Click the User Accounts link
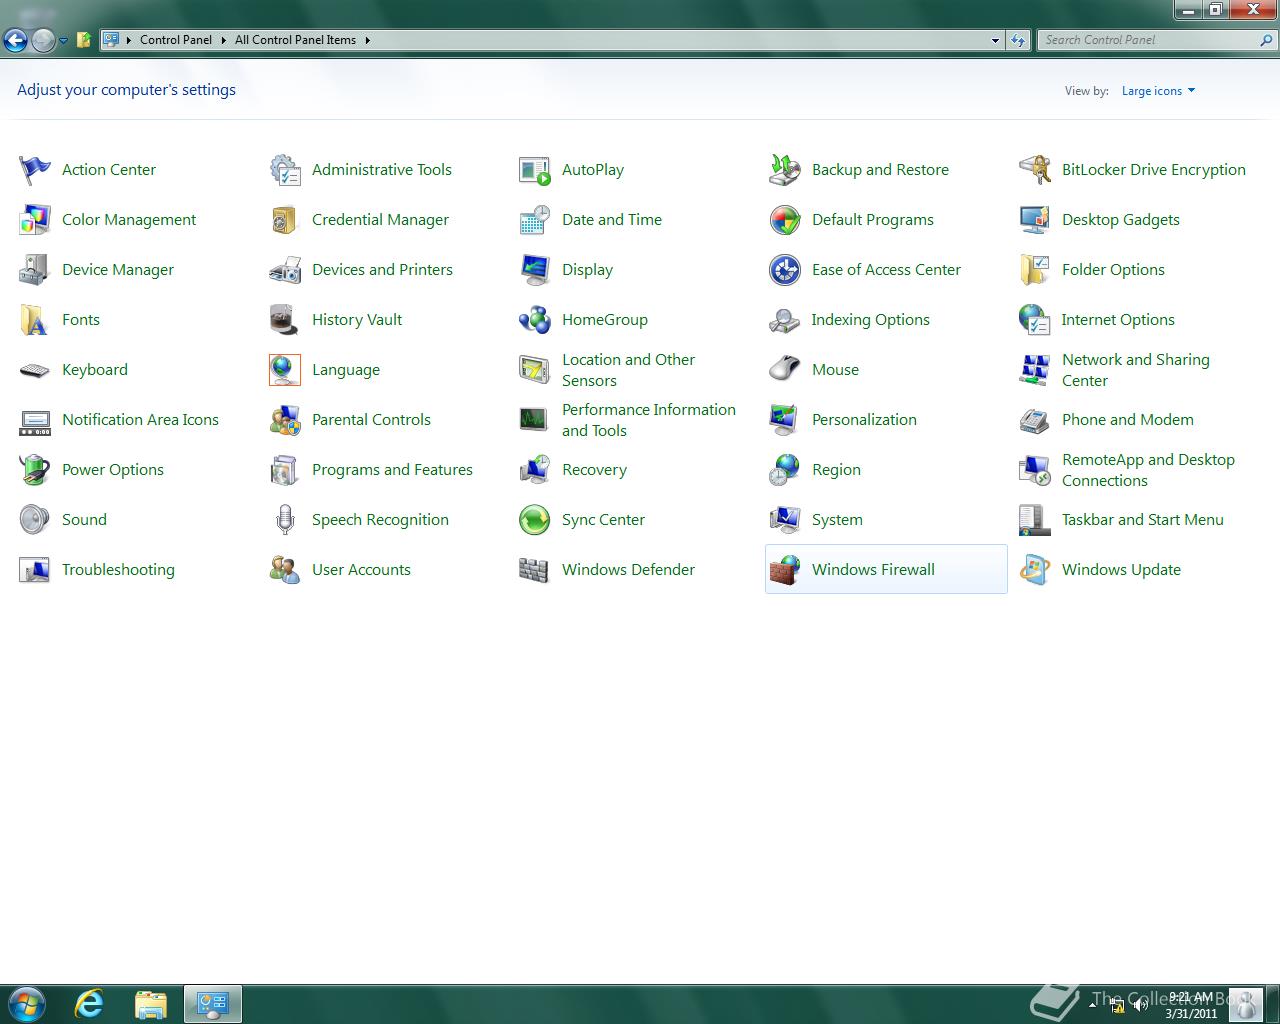This screenshot has height=1024, width=1280. coord(361,570)
